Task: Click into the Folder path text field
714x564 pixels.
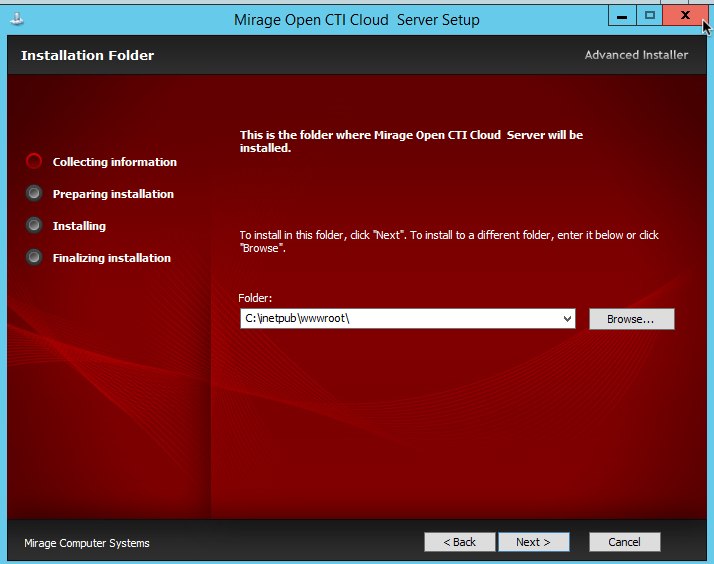Action: [x=401, y=319]
